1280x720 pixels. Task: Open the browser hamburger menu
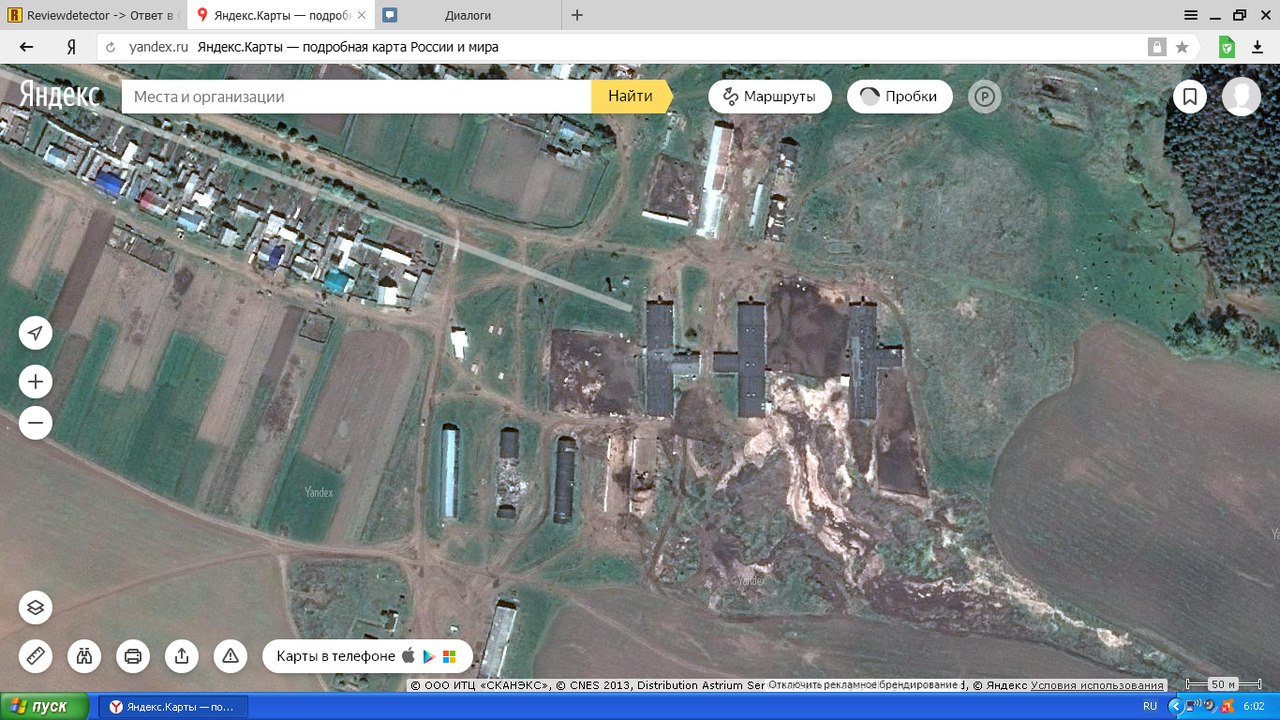[x=1191, y=15]
